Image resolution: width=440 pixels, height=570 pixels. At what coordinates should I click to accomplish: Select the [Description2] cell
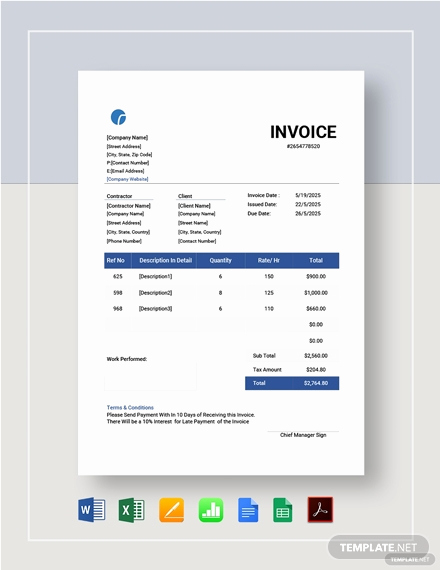tap(155, 293)
